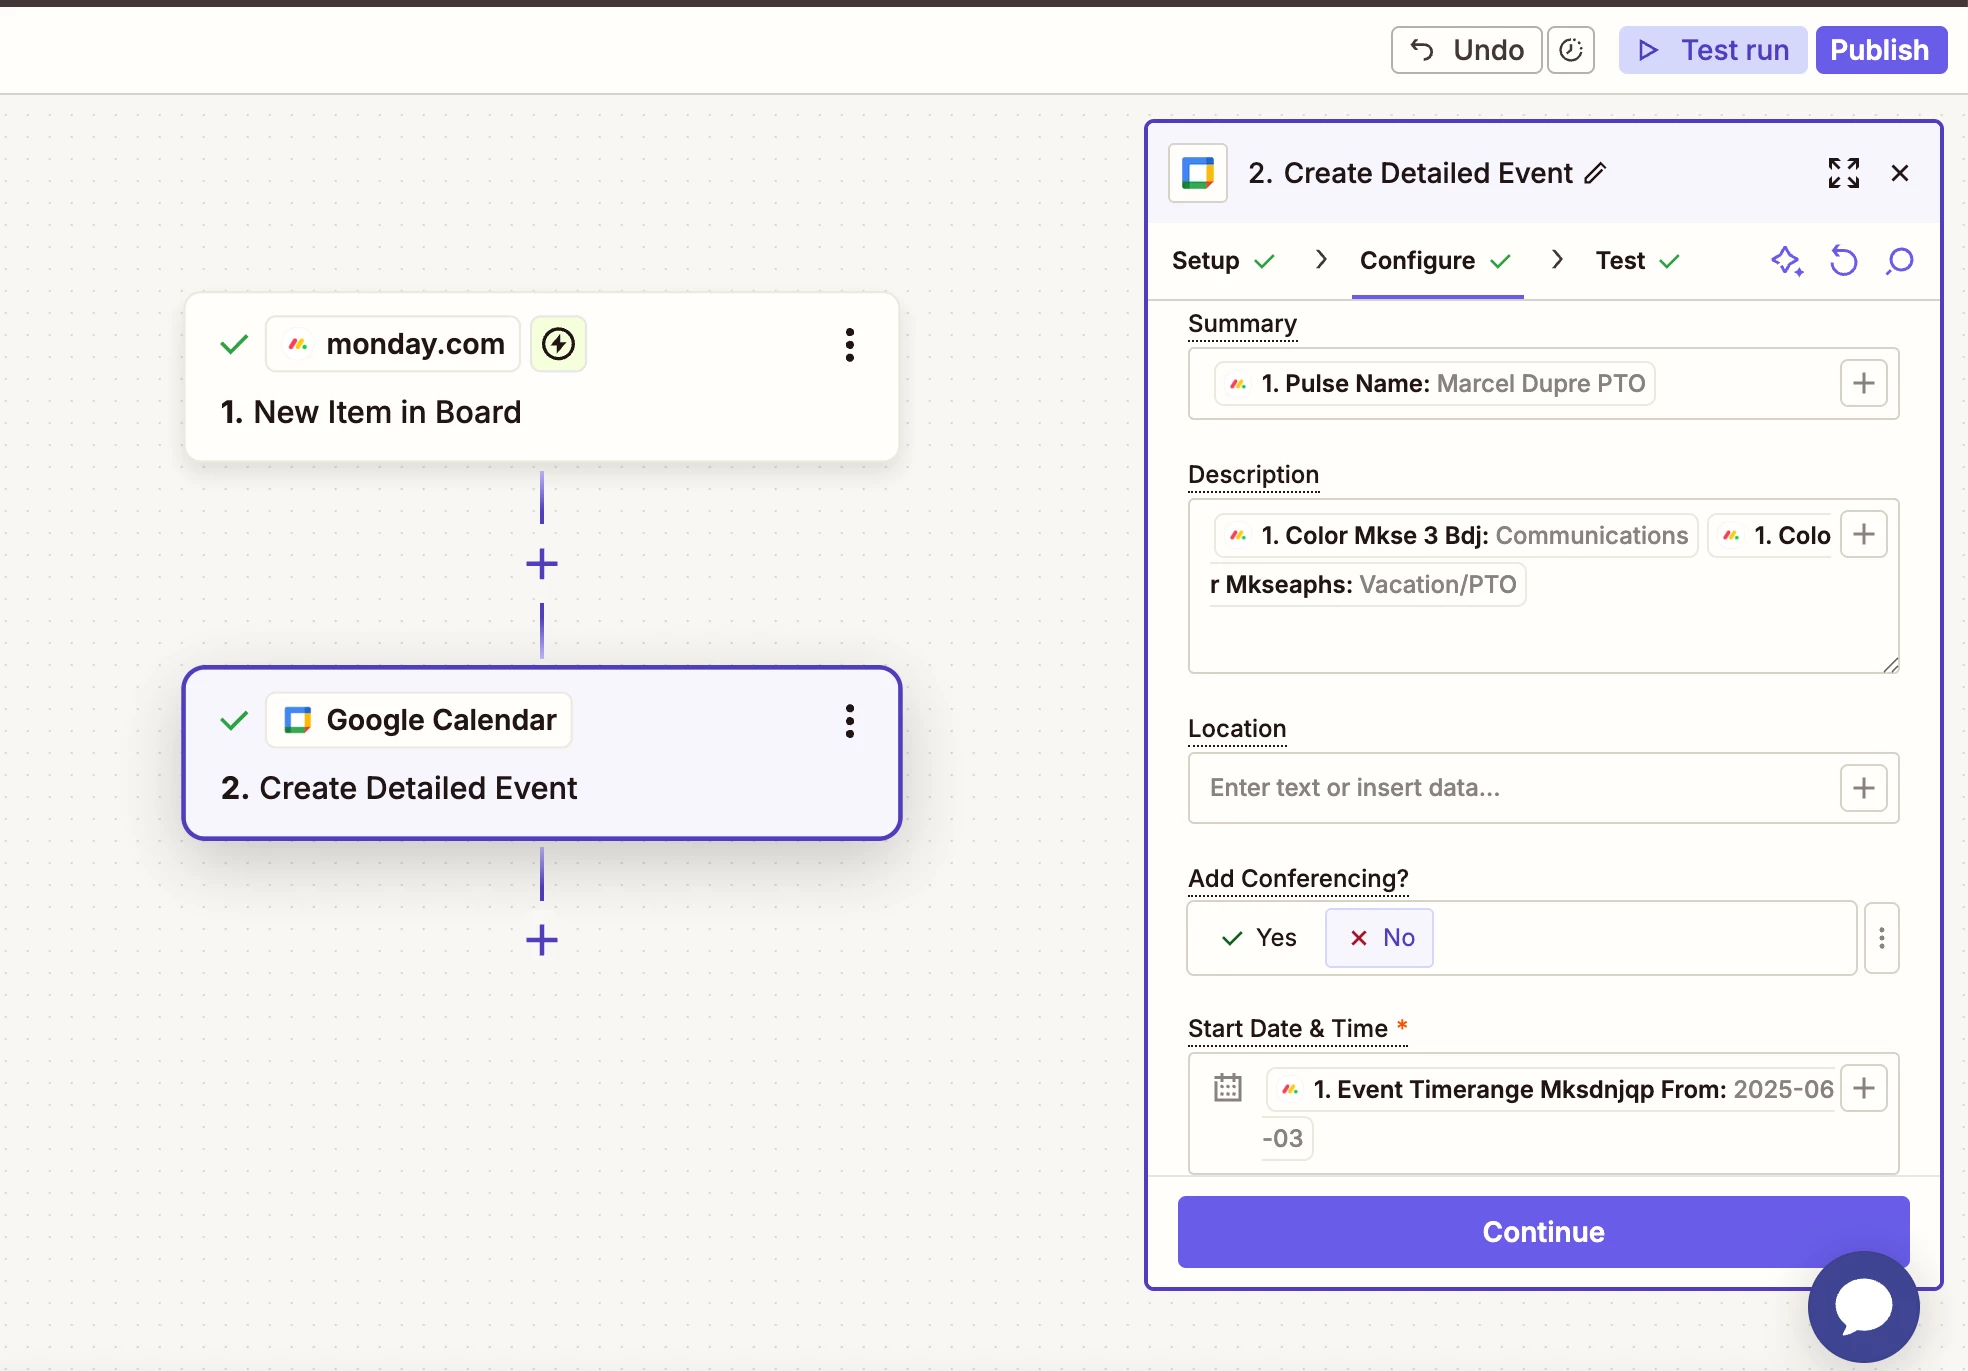Select No for Add Conferencing

click(x=1380, y=938)
